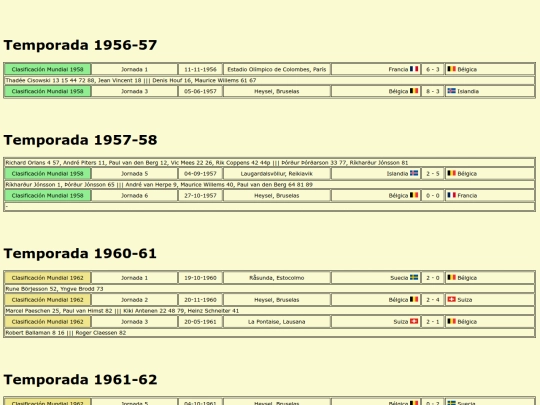Select 'Clasificación Mundial 1962' cell of 20-11-1960 row
Screen dimensions: 540x405
click(48, 300)
